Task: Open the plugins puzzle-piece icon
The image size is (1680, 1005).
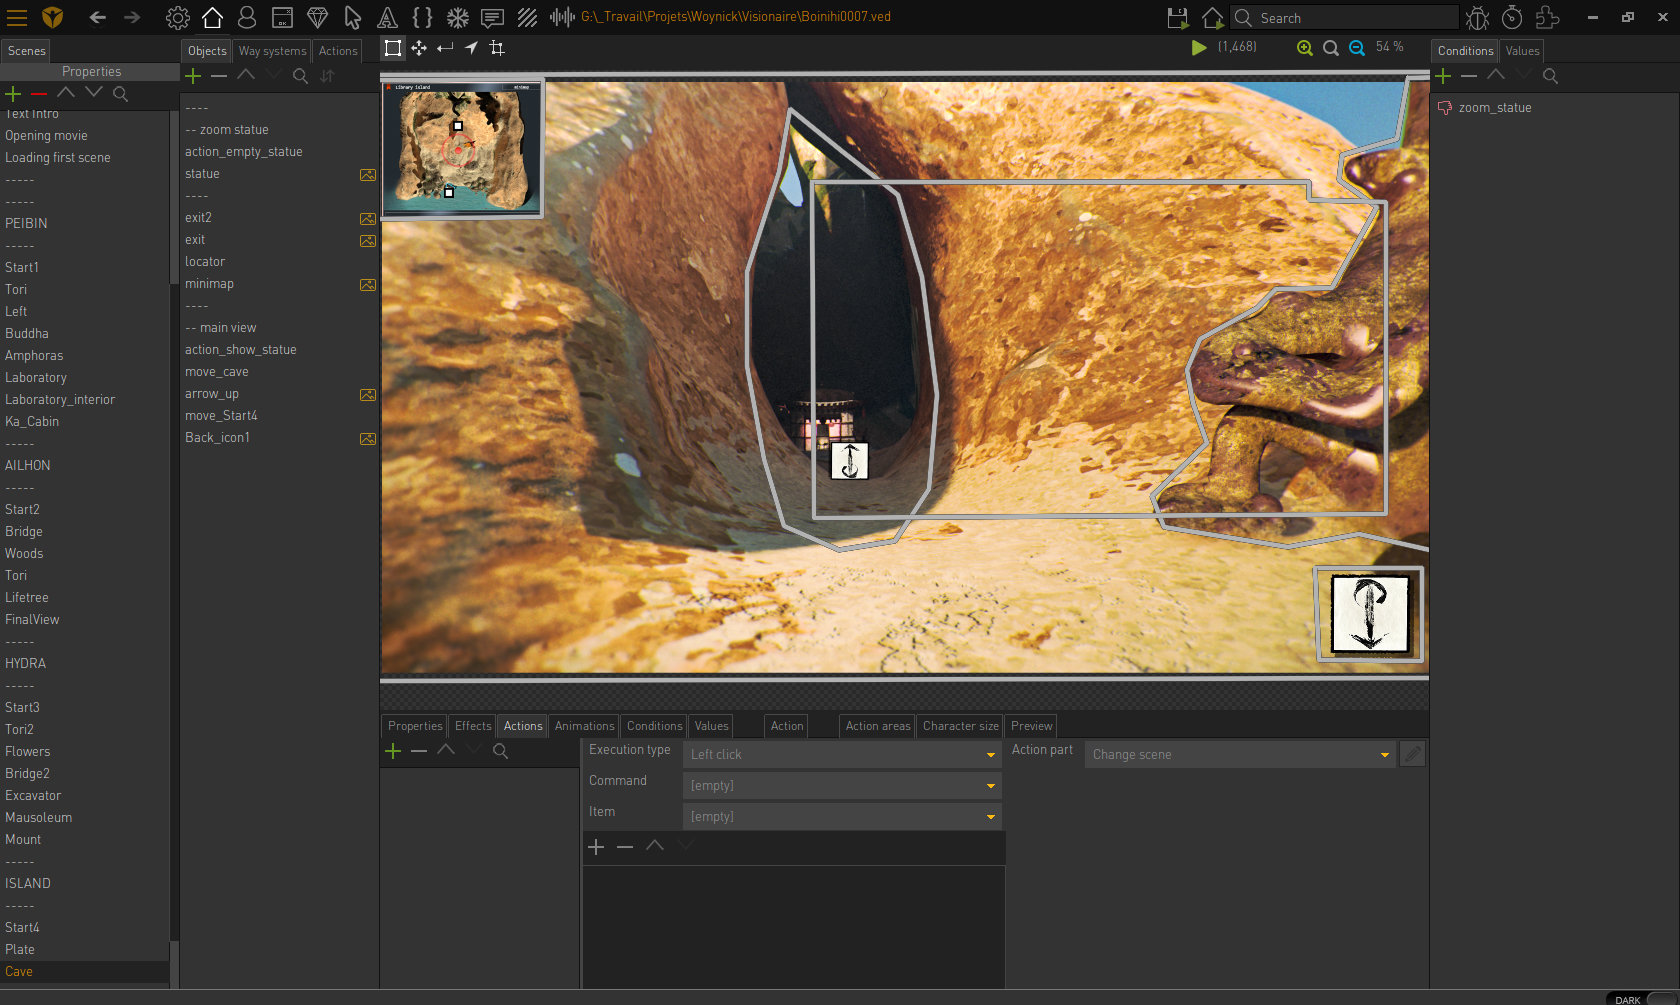Action: coord(1547,17)
